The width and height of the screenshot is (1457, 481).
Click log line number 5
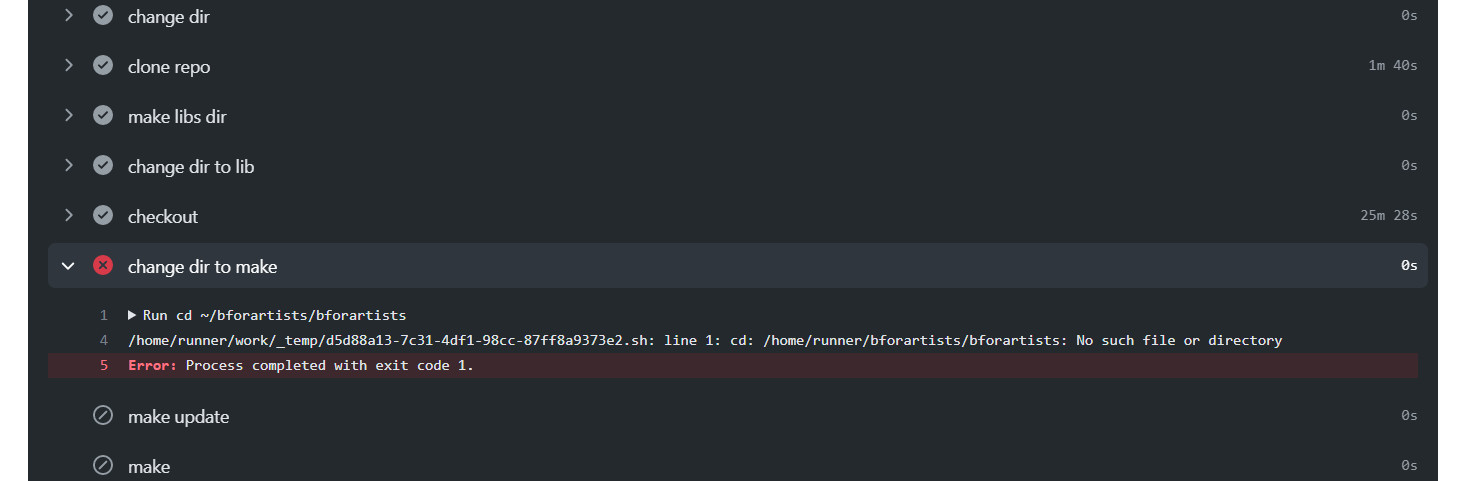pos(103,366)
